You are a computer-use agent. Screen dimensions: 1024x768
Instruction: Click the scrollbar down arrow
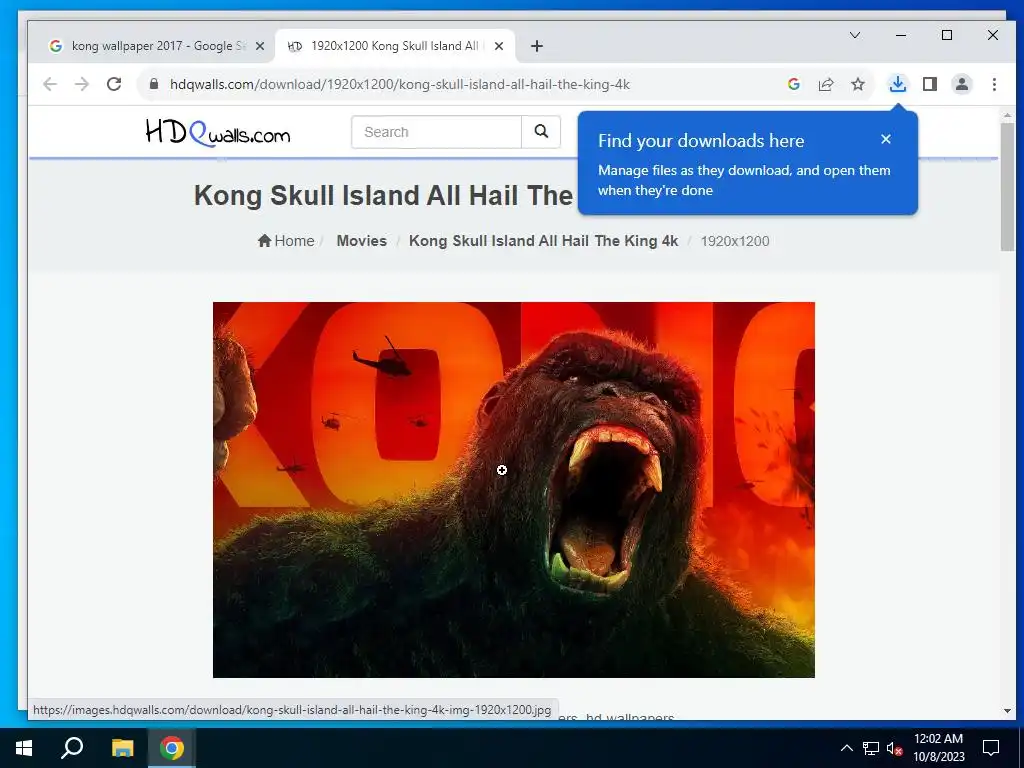[1007, 711]
